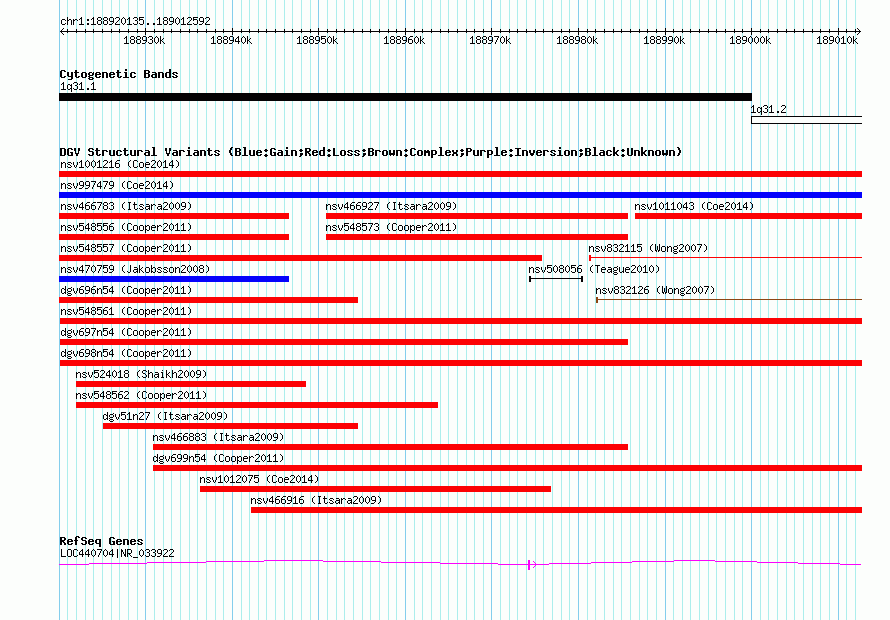Open dgv697n54 (Cooper2011) variant

point(343,342)
